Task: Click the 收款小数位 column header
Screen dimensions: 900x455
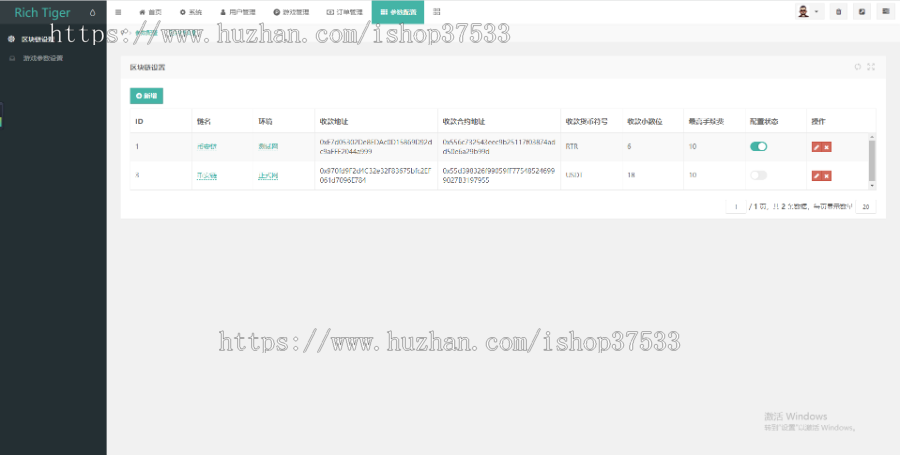Action: [645, 122]
